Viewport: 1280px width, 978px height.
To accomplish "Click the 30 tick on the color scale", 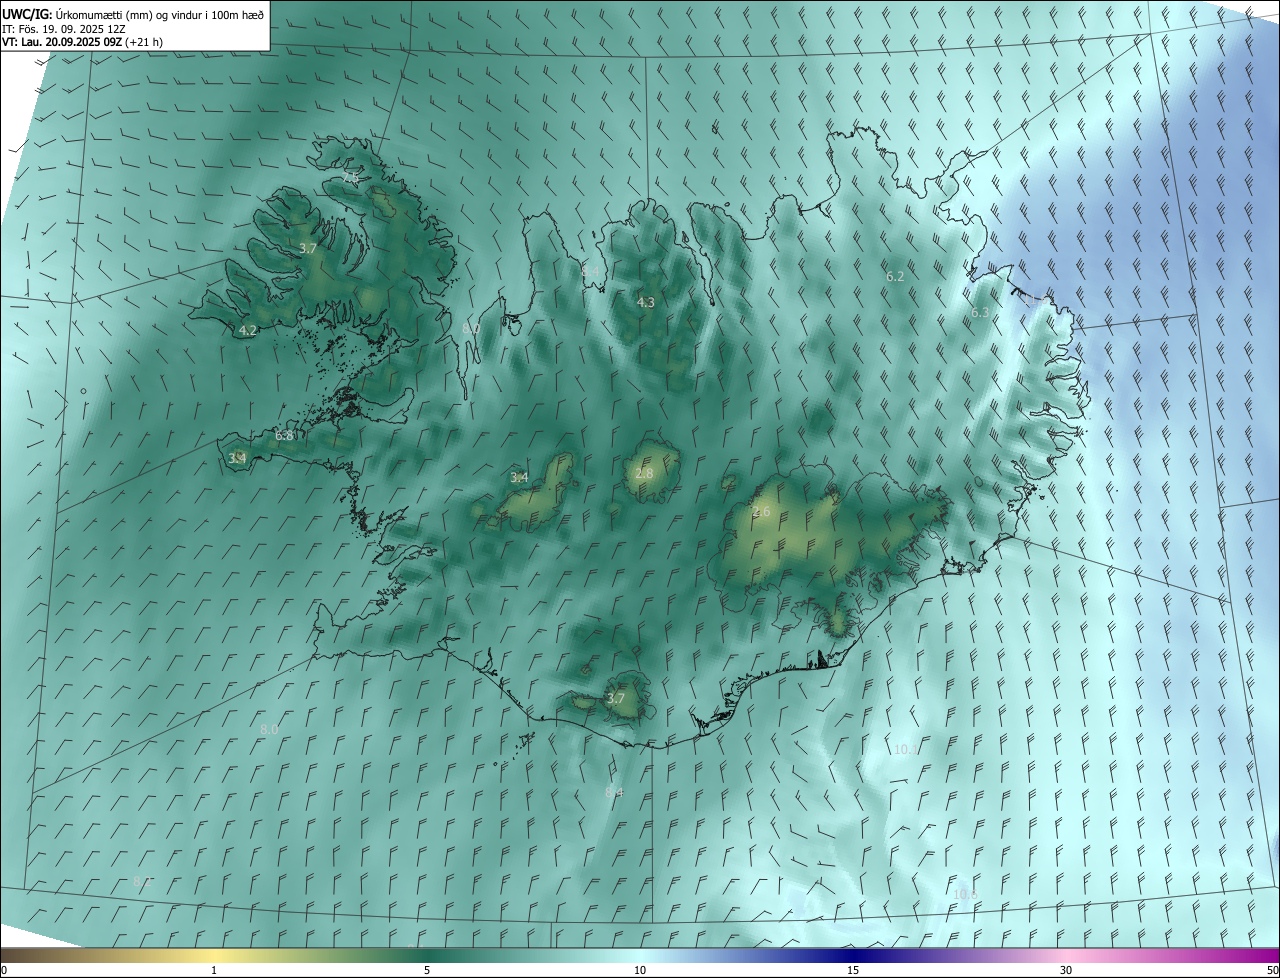I will [x=1066, y=970].
